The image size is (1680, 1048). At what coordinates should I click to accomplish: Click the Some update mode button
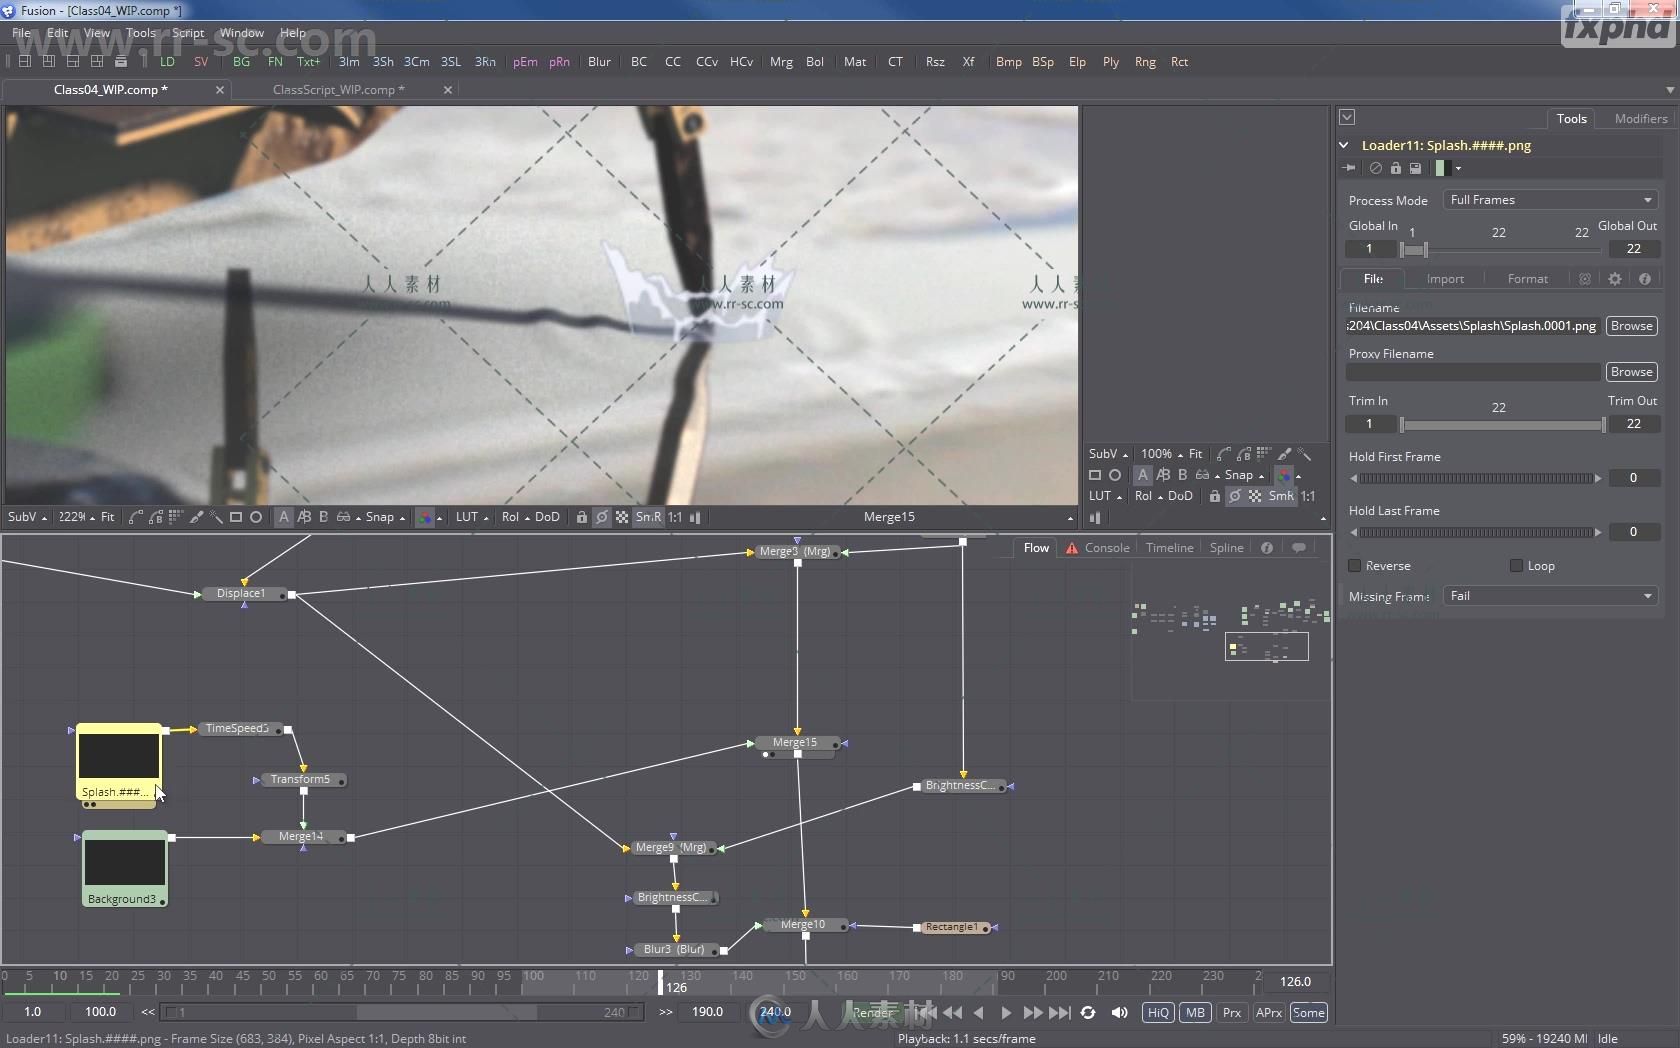tap(1308, 1012)
